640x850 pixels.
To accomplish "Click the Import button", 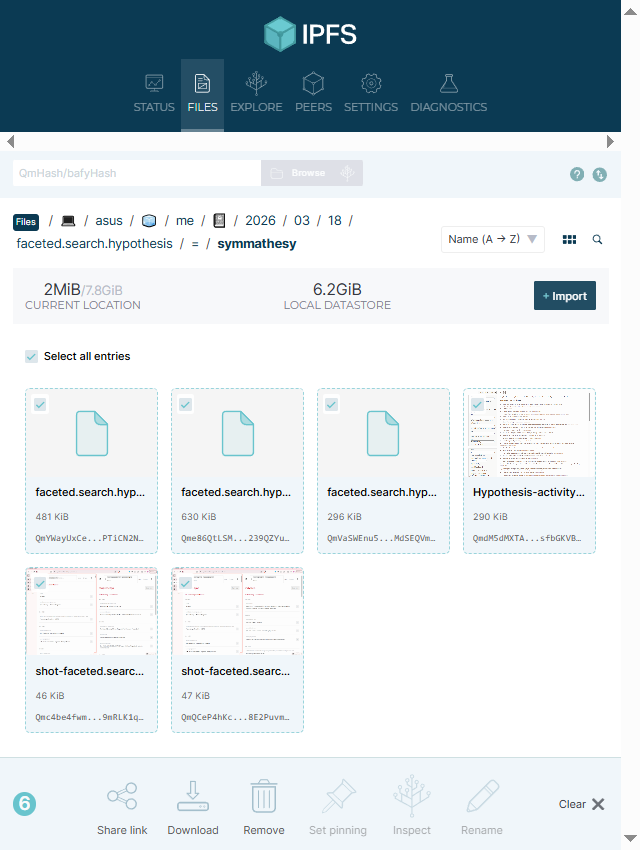I will pos(564,296).
